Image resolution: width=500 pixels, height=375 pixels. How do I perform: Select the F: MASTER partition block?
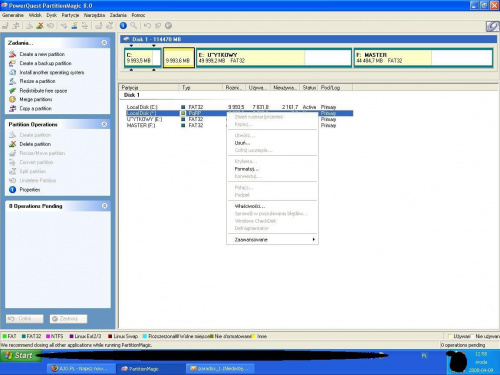(423, 58)
